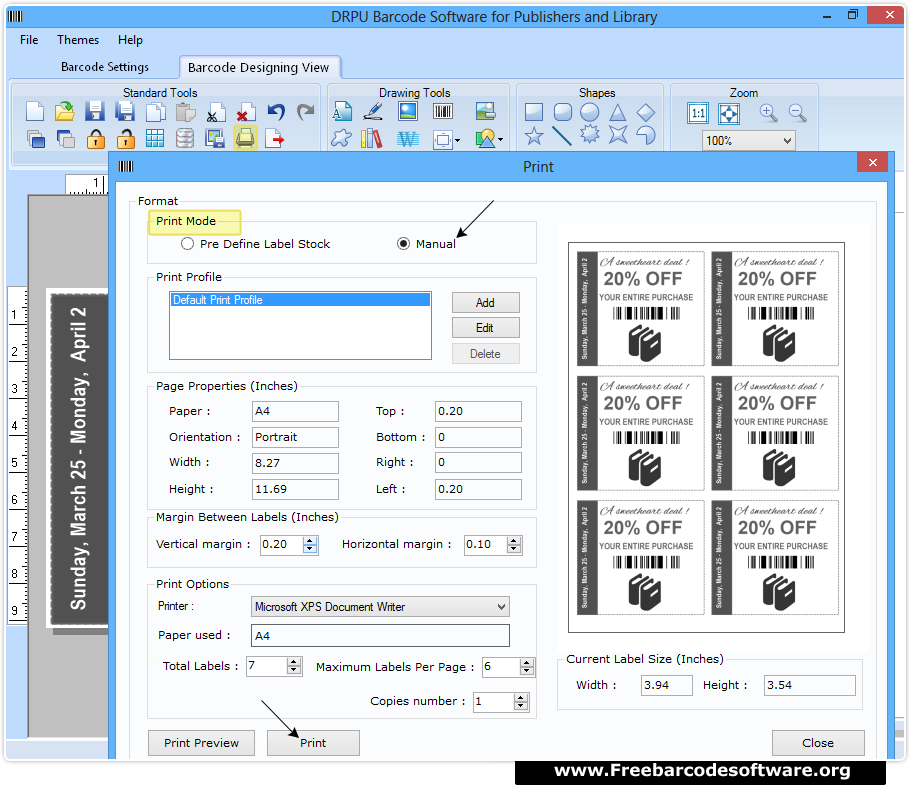Edit the selected print profile

tap(485, 328)
